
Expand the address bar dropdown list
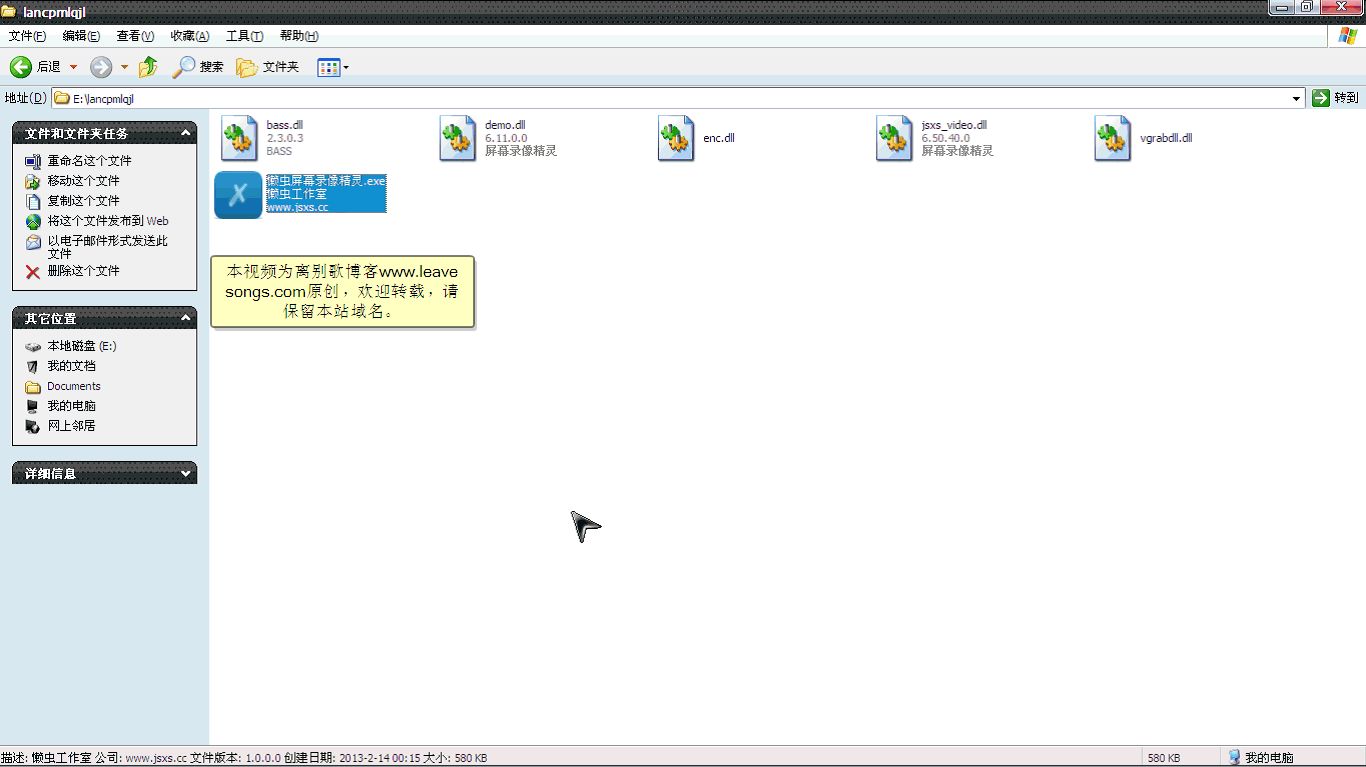click(x=1297, y=98)
